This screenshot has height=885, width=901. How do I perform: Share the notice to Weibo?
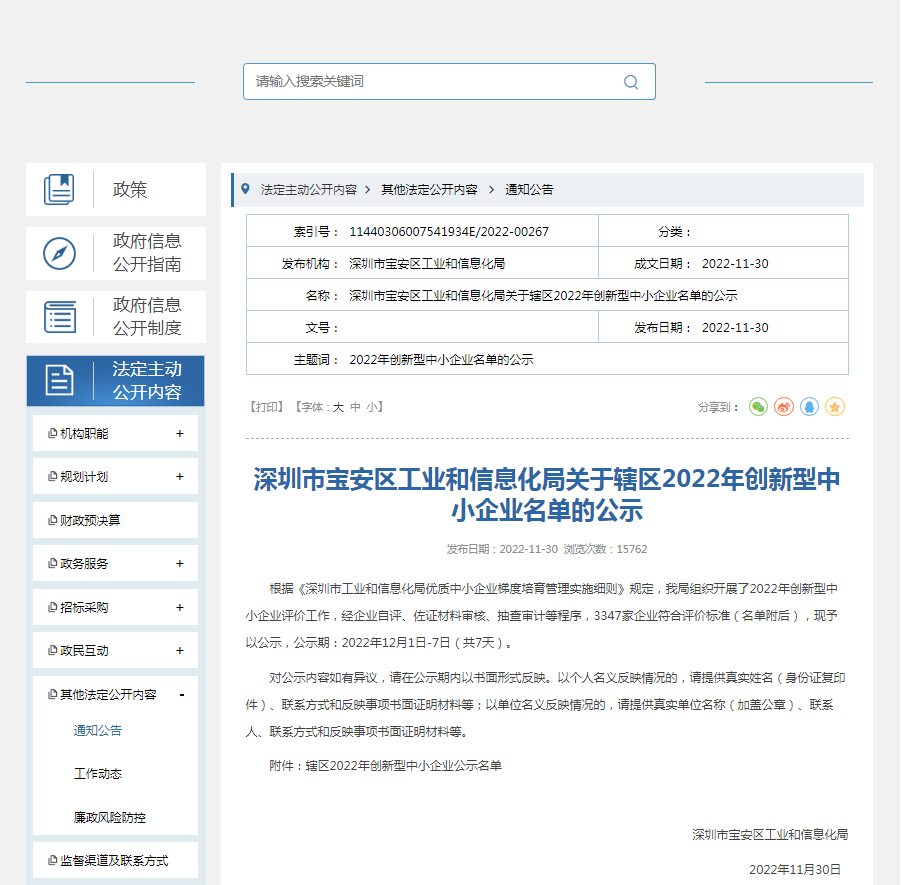point(784,407)
